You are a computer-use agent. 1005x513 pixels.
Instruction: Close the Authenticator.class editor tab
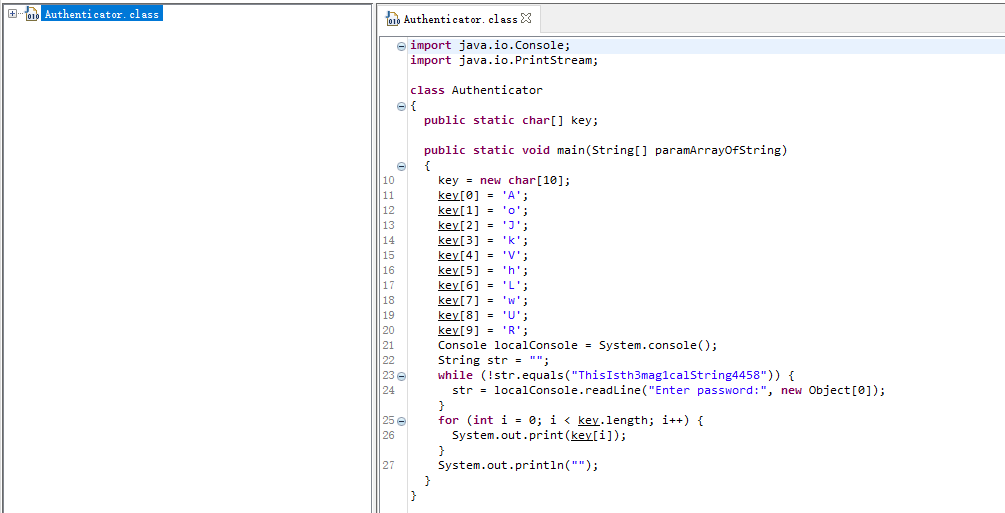coord(527,18)
